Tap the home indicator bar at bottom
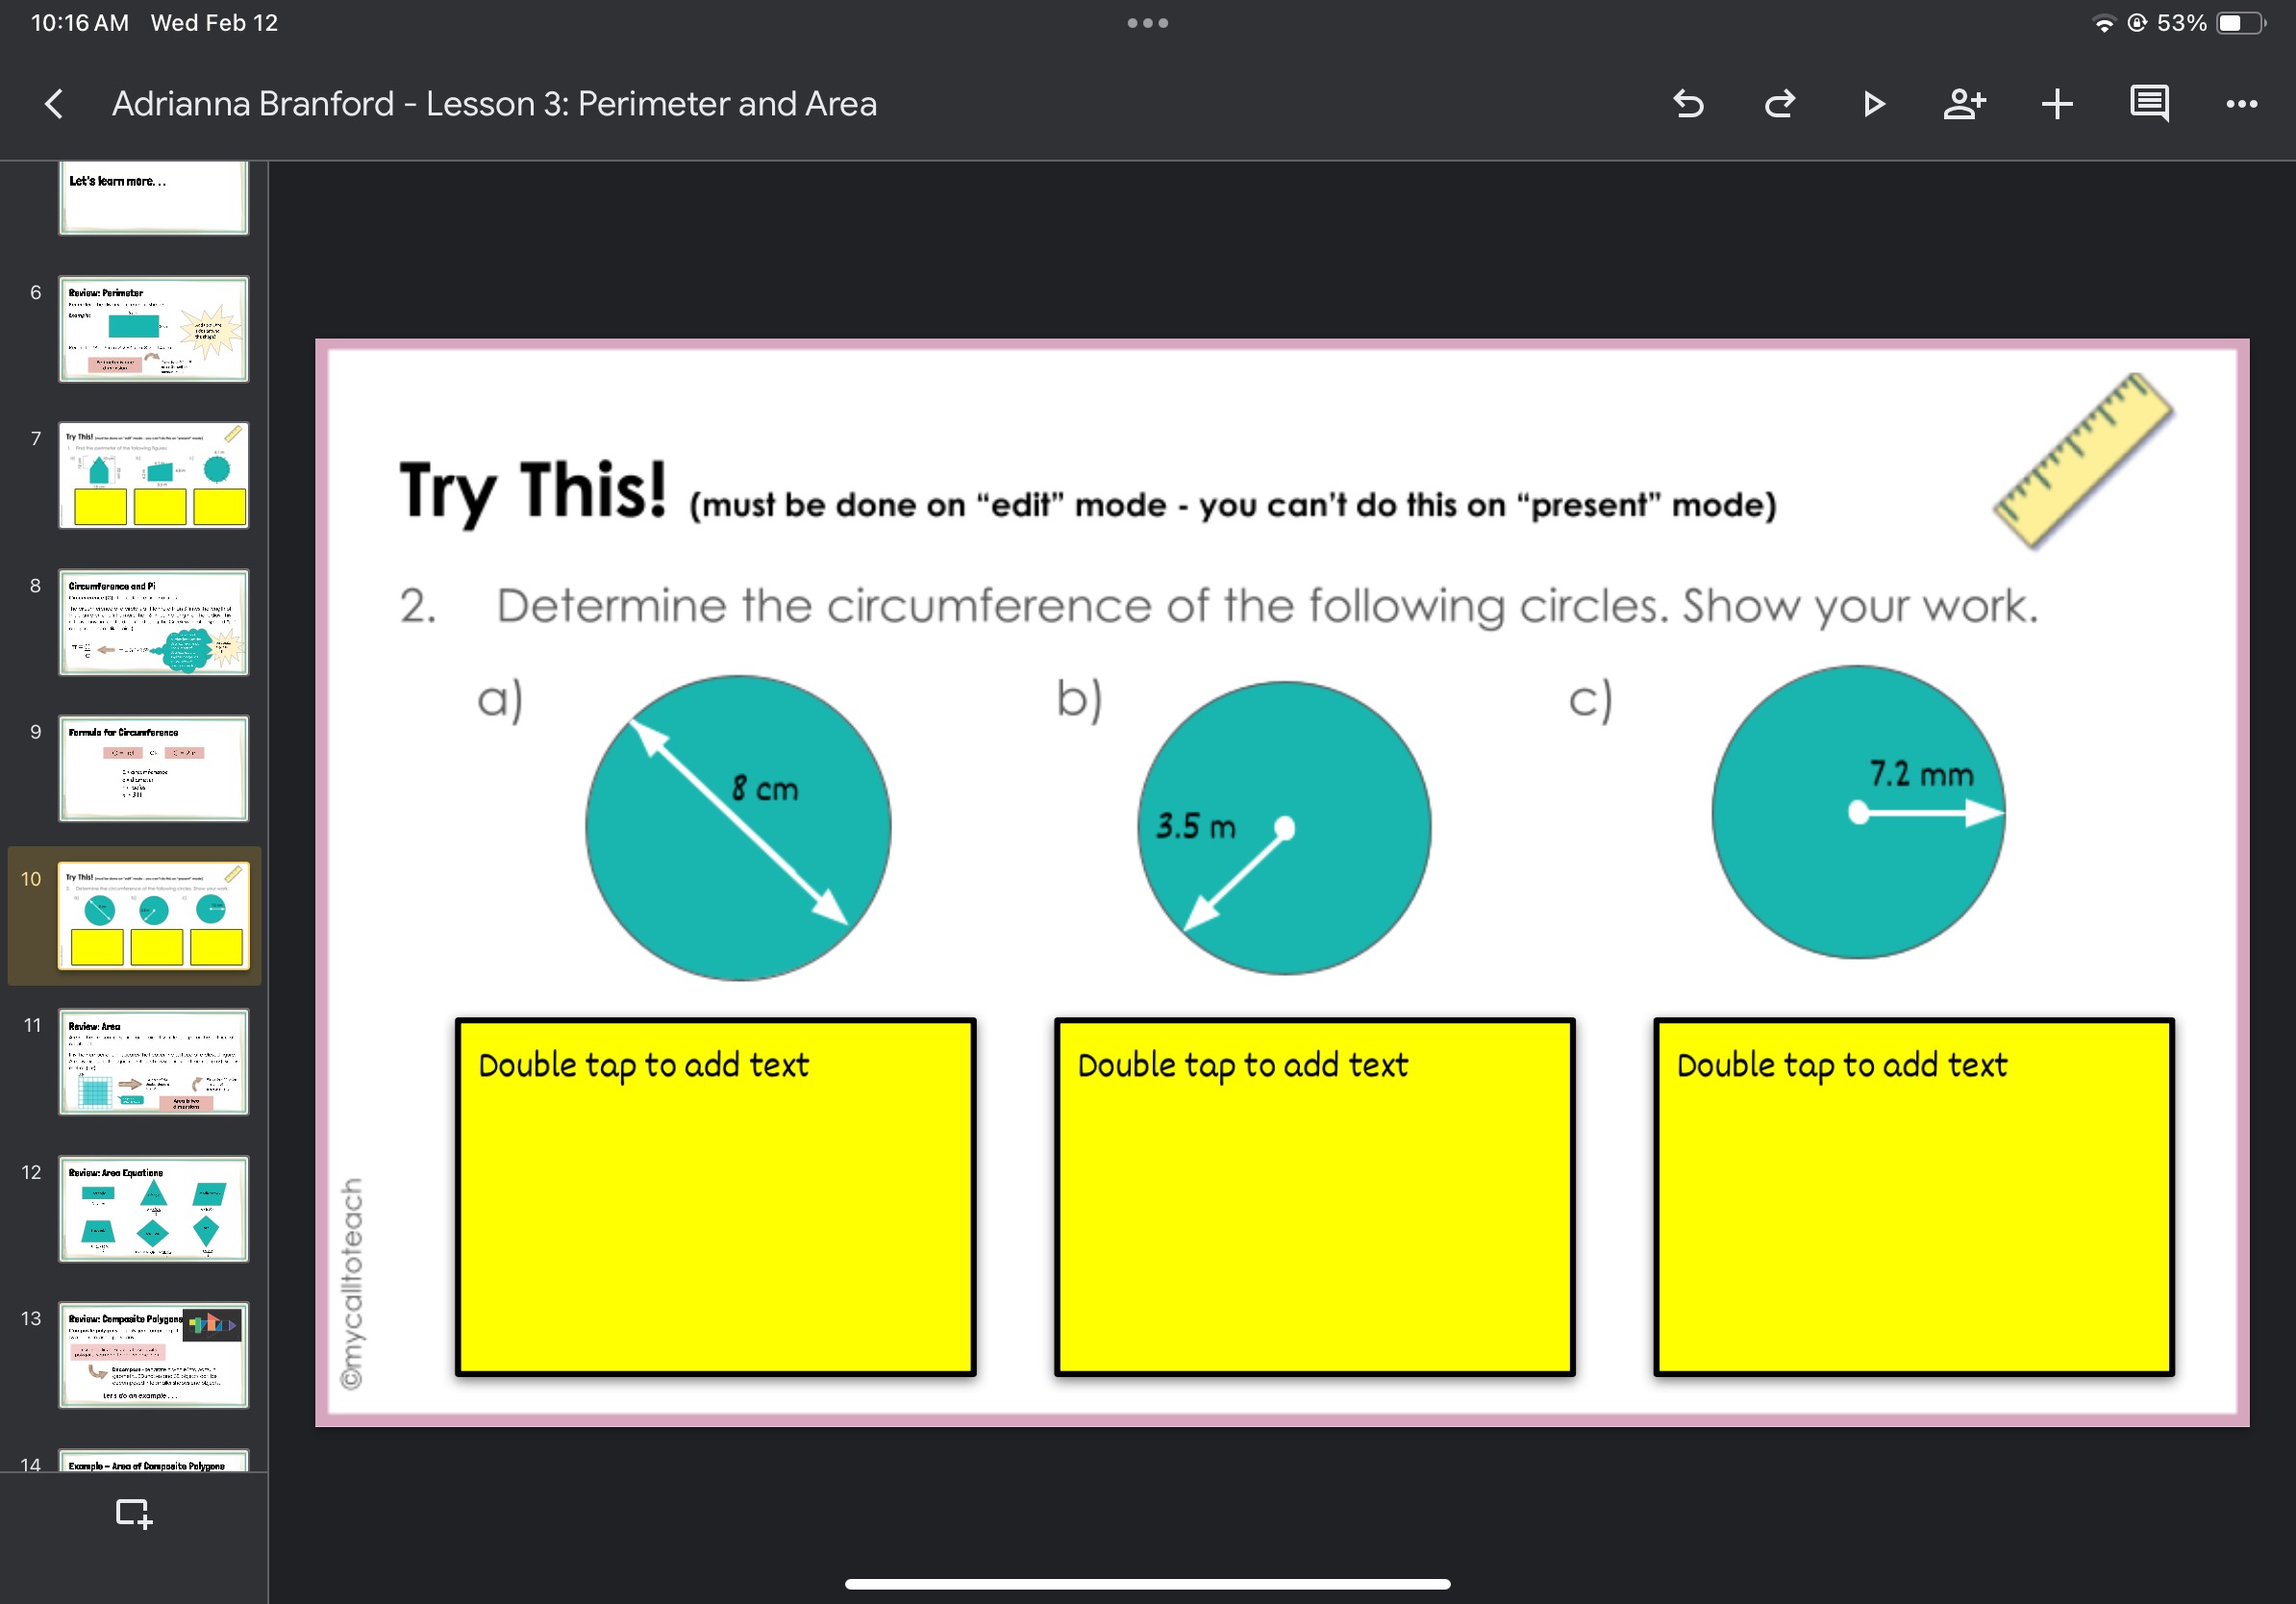The height and width of the screenshot is (1604, 2296). 1147,1584
